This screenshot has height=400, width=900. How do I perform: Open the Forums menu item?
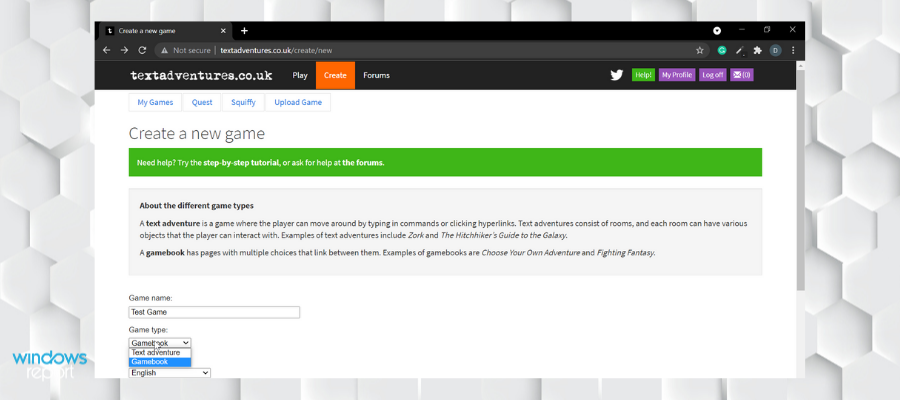tap(377, 75)
